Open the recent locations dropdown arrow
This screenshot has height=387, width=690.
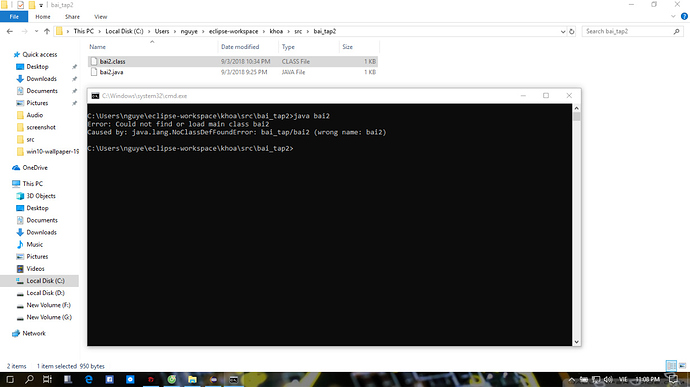pos(36,31)
